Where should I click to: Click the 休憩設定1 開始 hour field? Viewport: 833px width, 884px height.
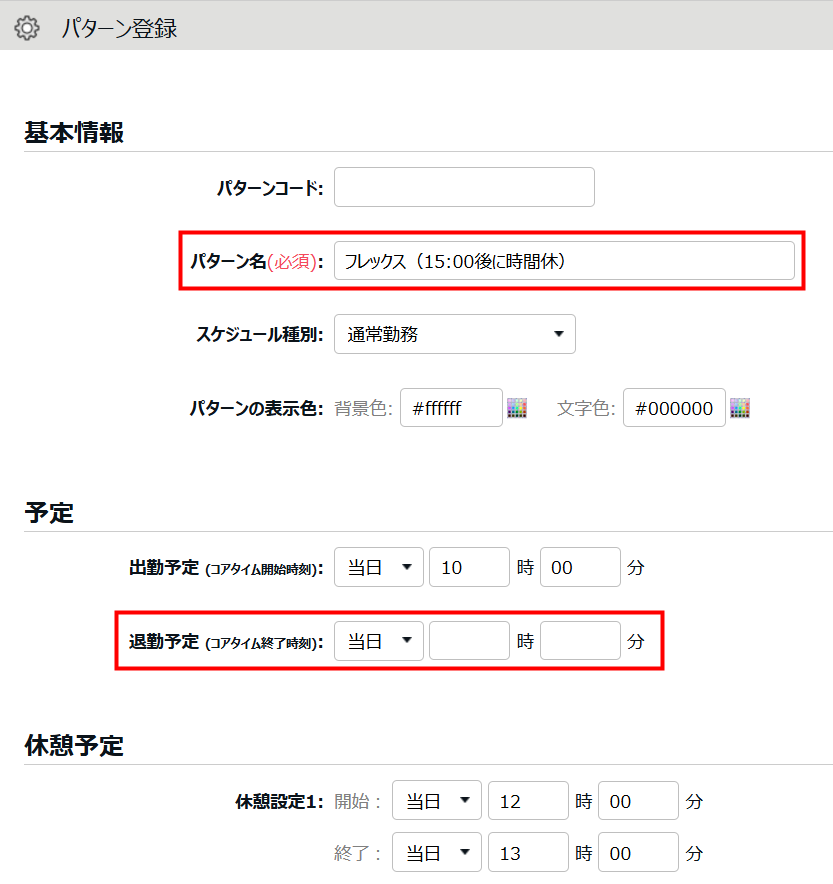pos(528,801)
